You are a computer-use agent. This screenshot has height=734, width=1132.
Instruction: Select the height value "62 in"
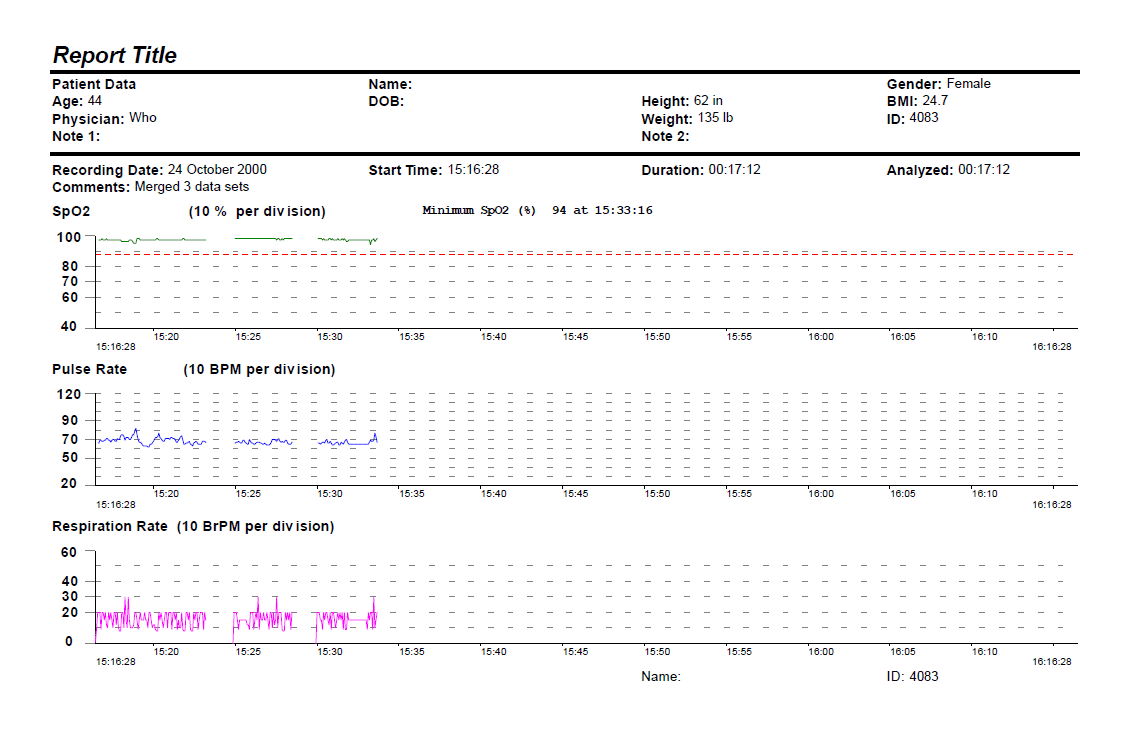(x=708, y=101)
